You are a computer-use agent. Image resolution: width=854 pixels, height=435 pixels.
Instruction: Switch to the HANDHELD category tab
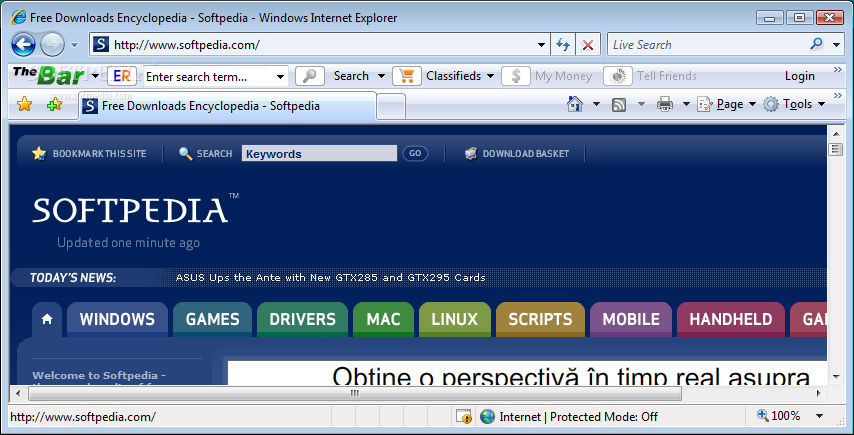[x=731, y=319]
